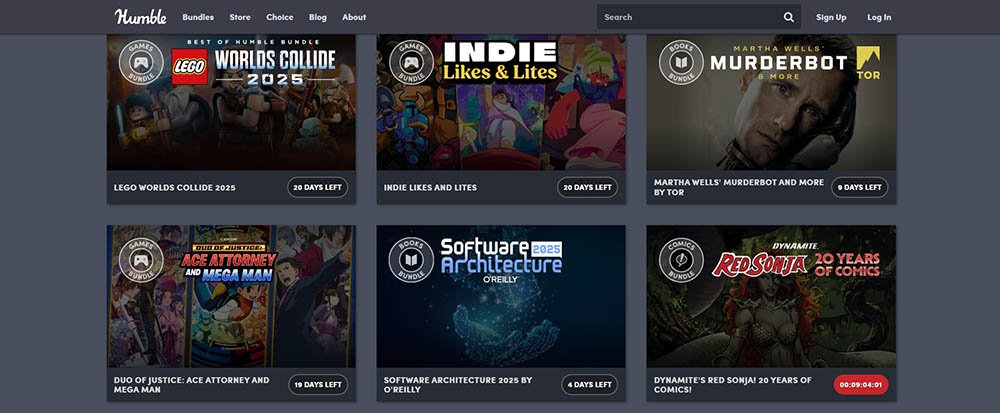1000x413 pixels.
Task: Click Software Architecture 2025 by O'Reilly title
Action: (458, 385)
